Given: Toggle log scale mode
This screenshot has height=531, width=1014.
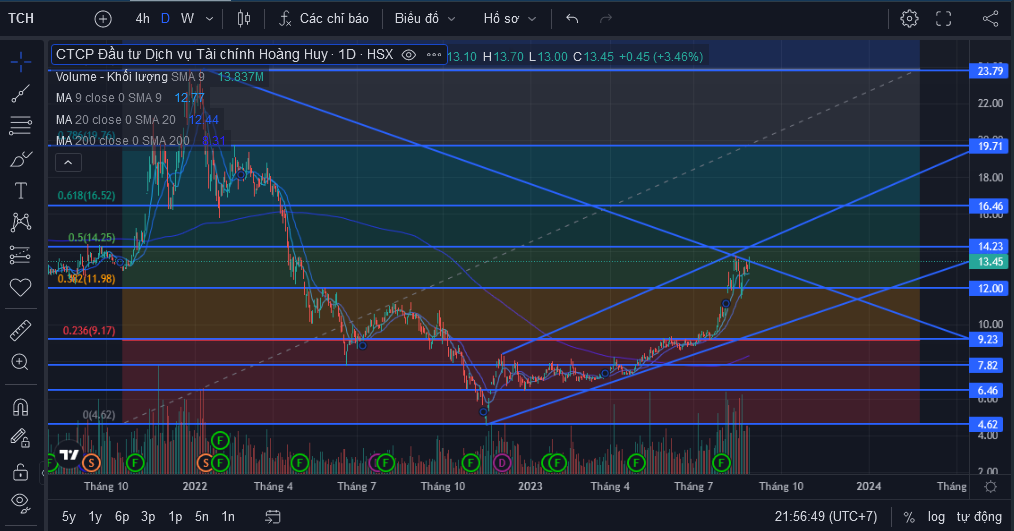Looking at the screenshot, I should tap(936, 517).
